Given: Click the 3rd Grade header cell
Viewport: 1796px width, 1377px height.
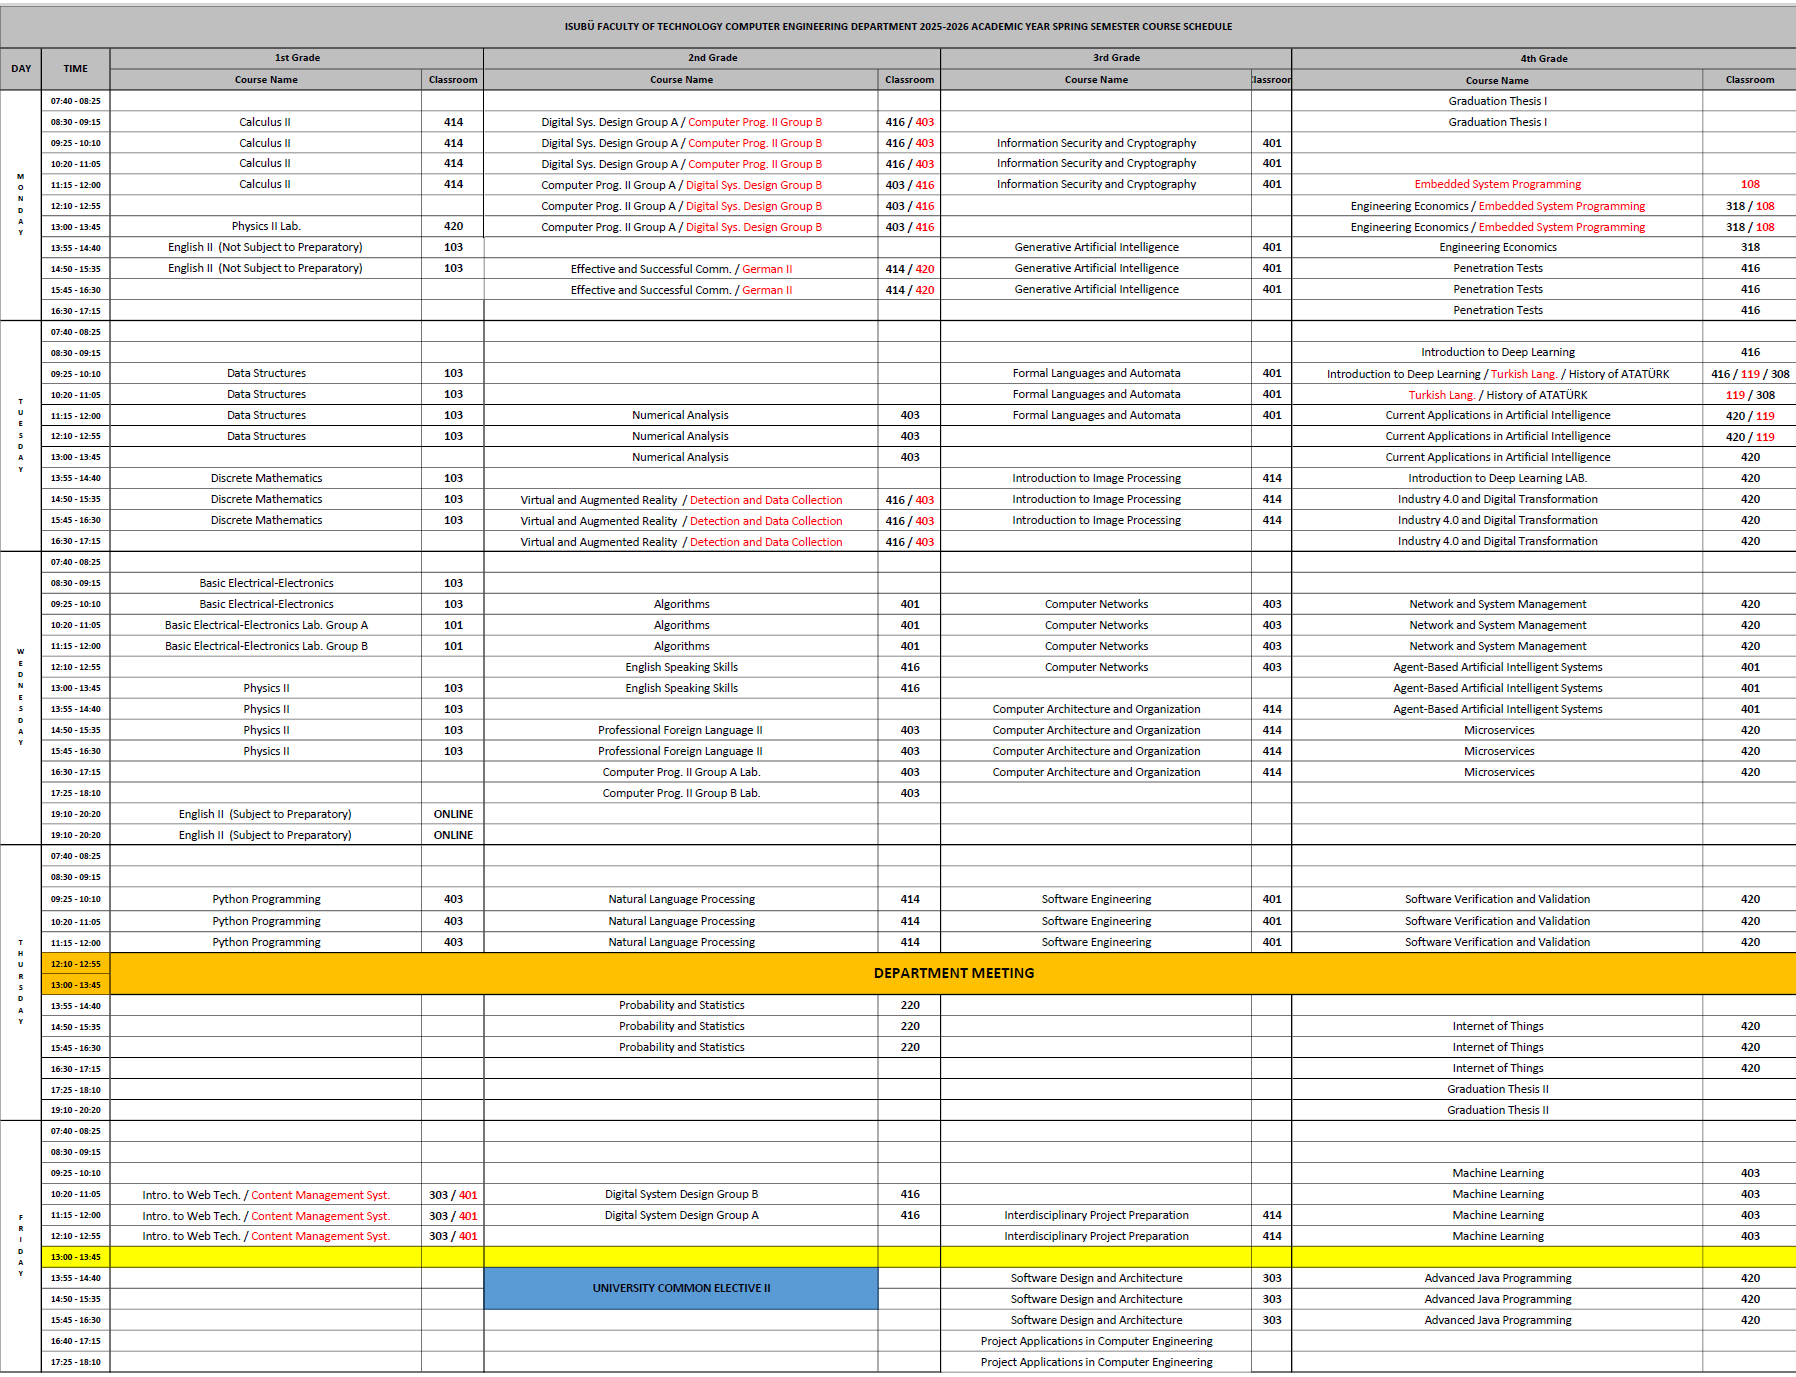Looking at the screenshot, I should (x=1115, y=58).
